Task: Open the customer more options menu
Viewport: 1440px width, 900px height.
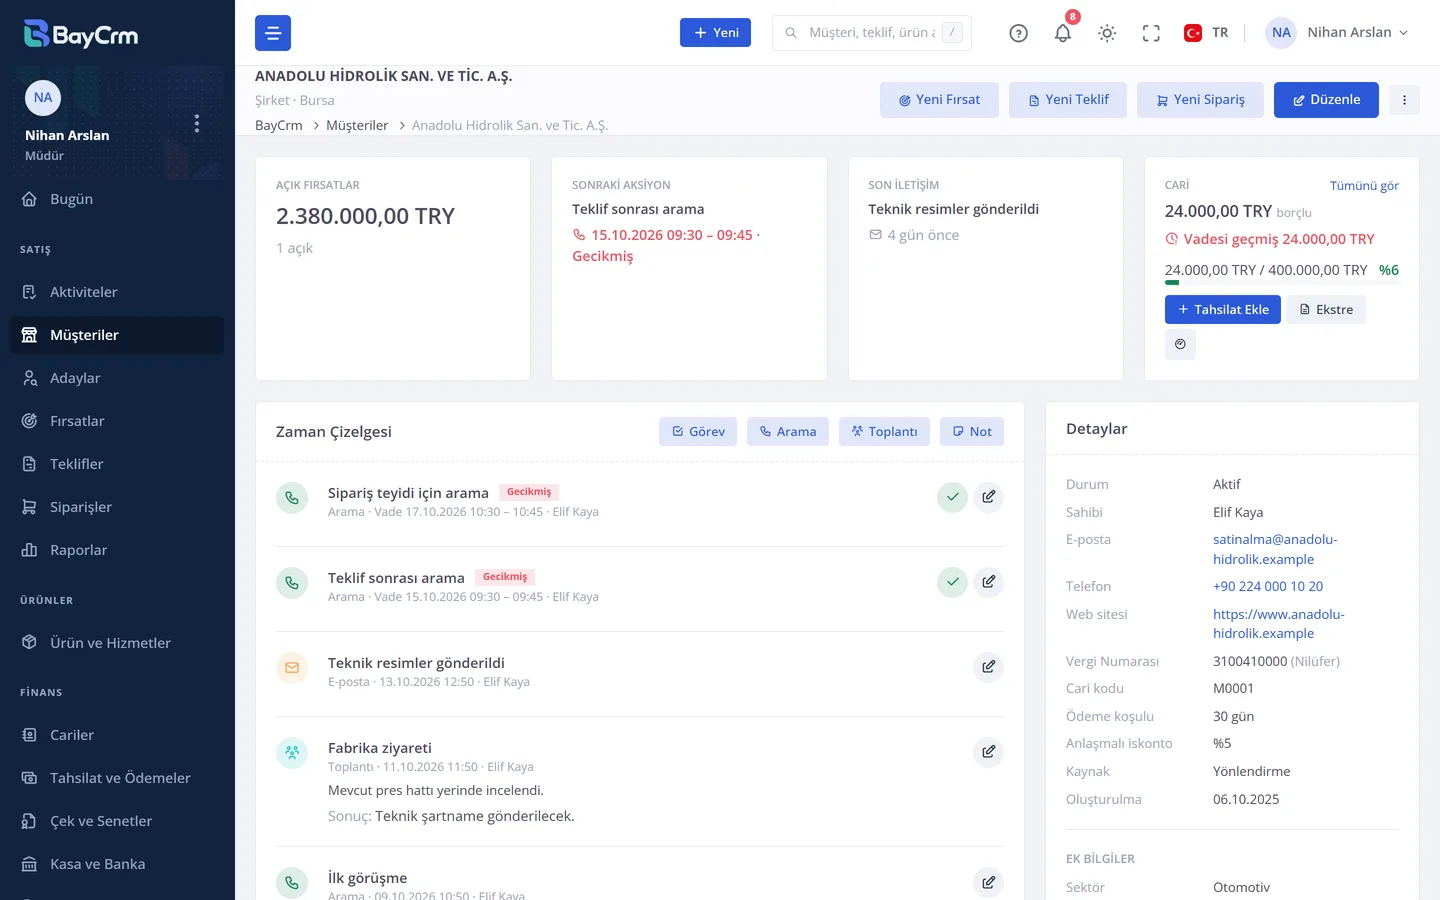Action: pyautogui.click(x=1404, y=100)
